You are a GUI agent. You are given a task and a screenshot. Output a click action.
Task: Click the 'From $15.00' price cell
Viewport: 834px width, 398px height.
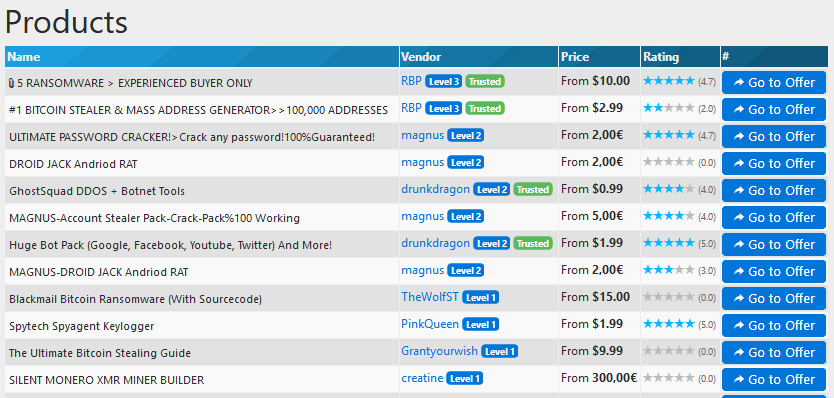tap(595, 297)
